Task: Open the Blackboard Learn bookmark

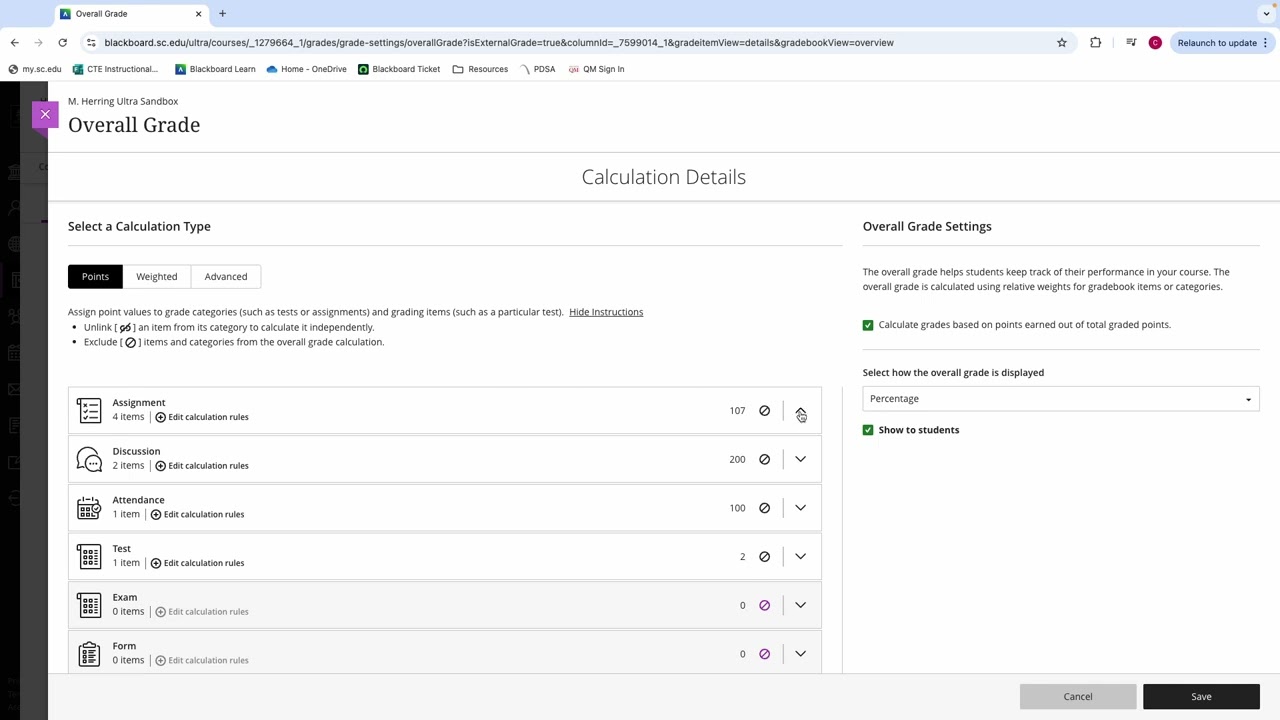Action: pos(215,69)
